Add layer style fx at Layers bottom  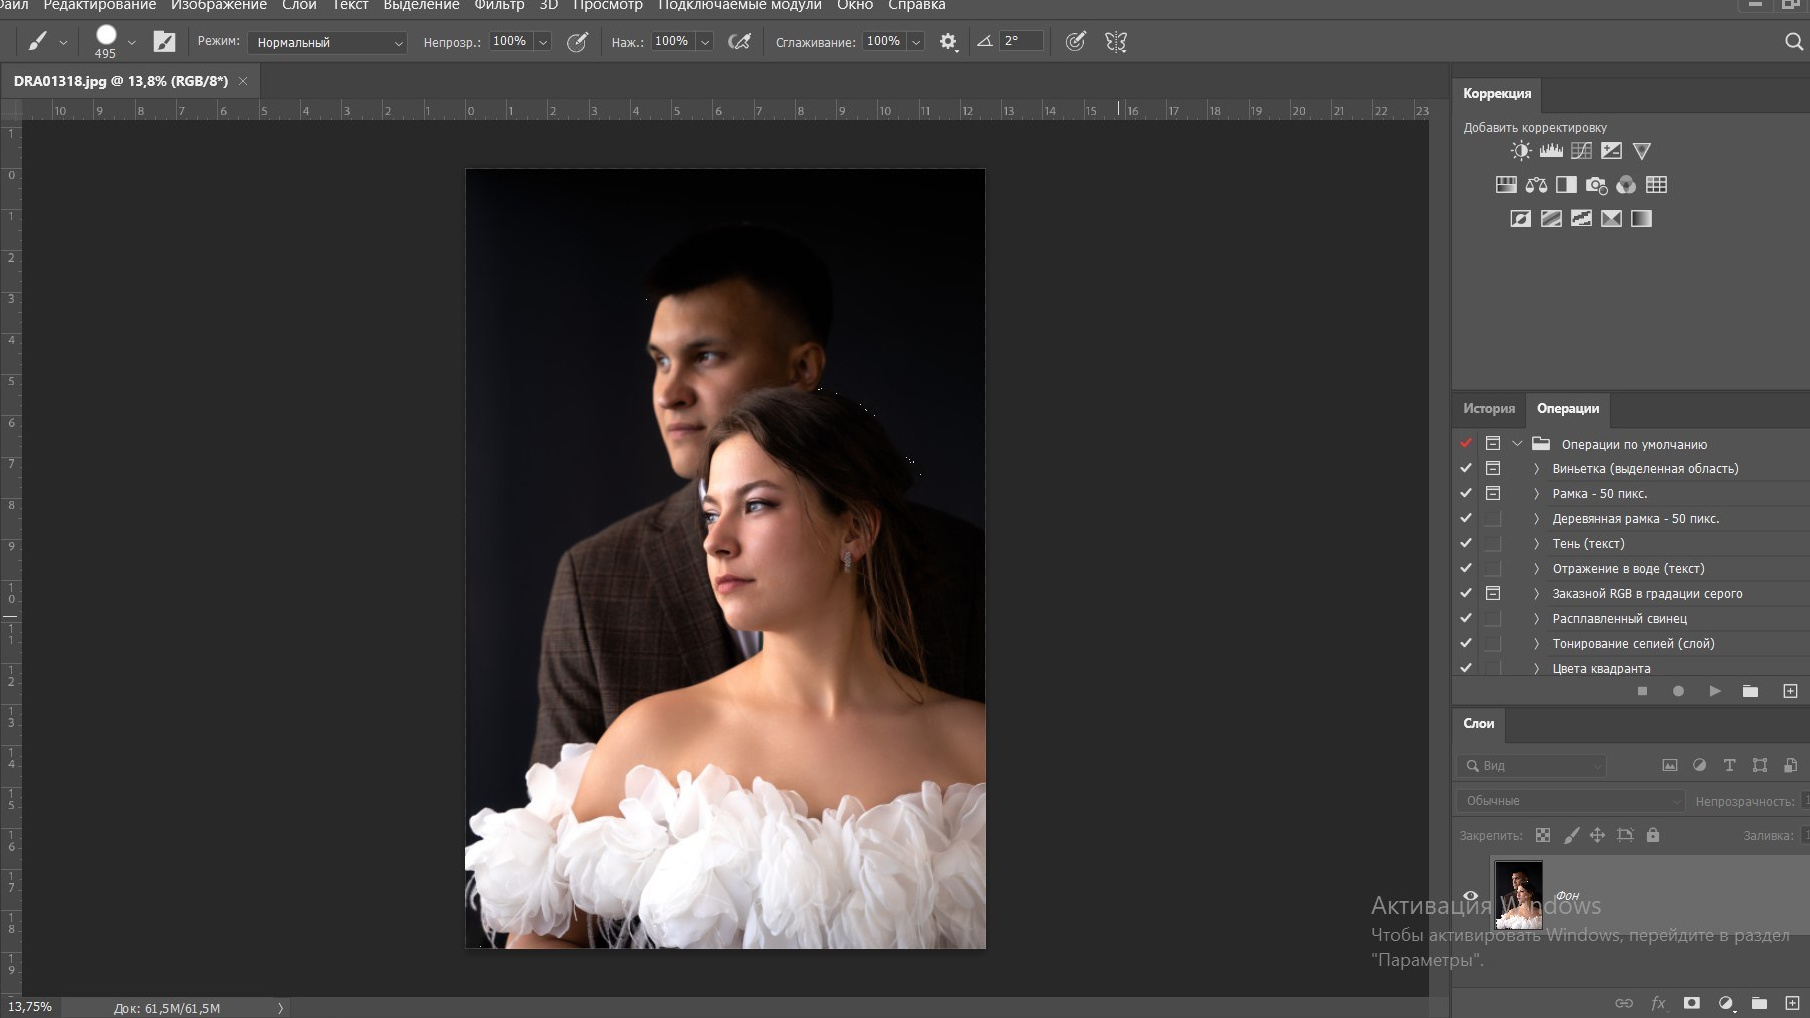coord(1658,1003)
